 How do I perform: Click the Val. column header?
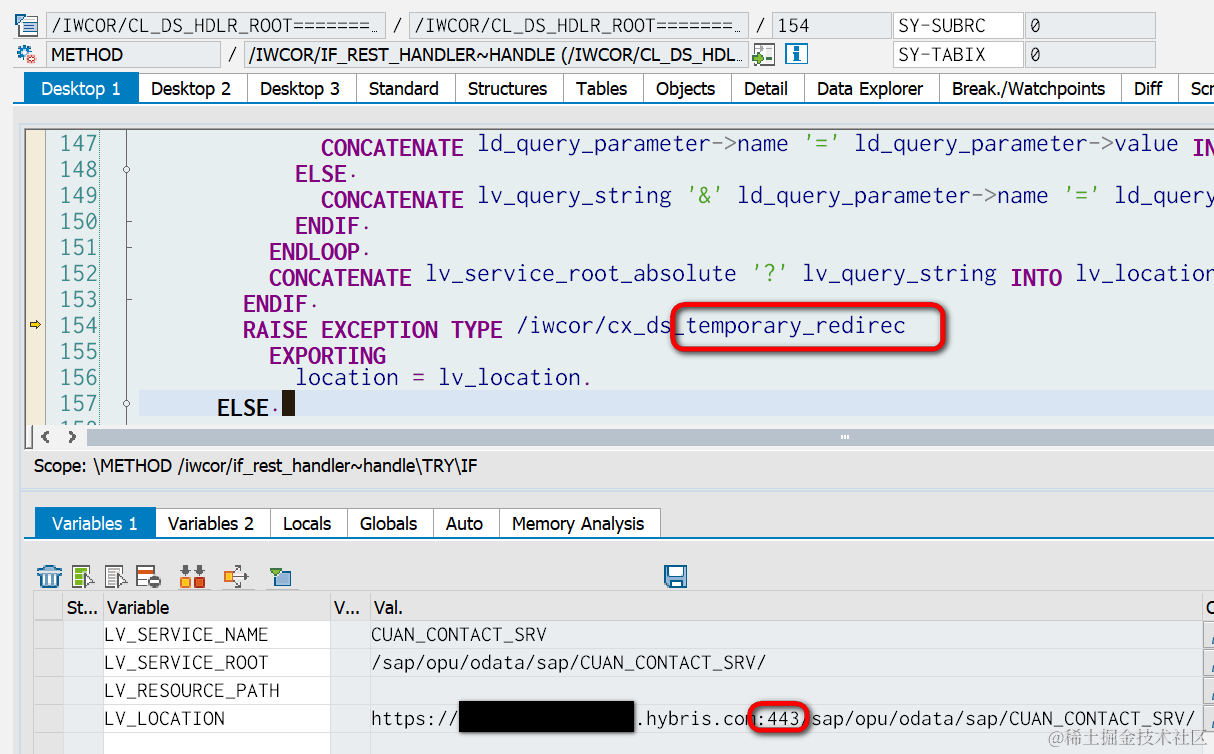point(786,607)
